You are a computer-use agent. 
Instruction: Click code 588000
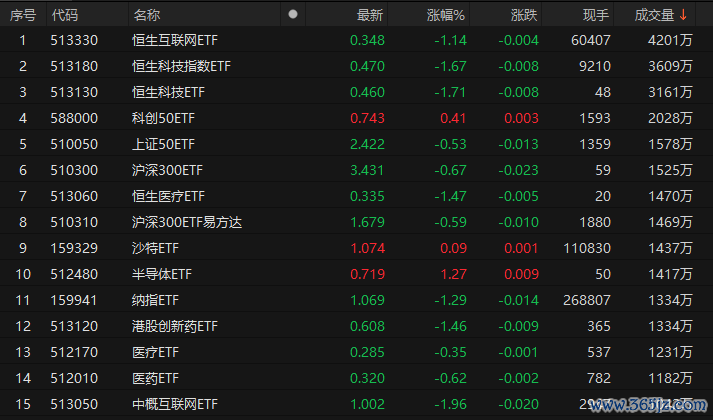point(74,118)
